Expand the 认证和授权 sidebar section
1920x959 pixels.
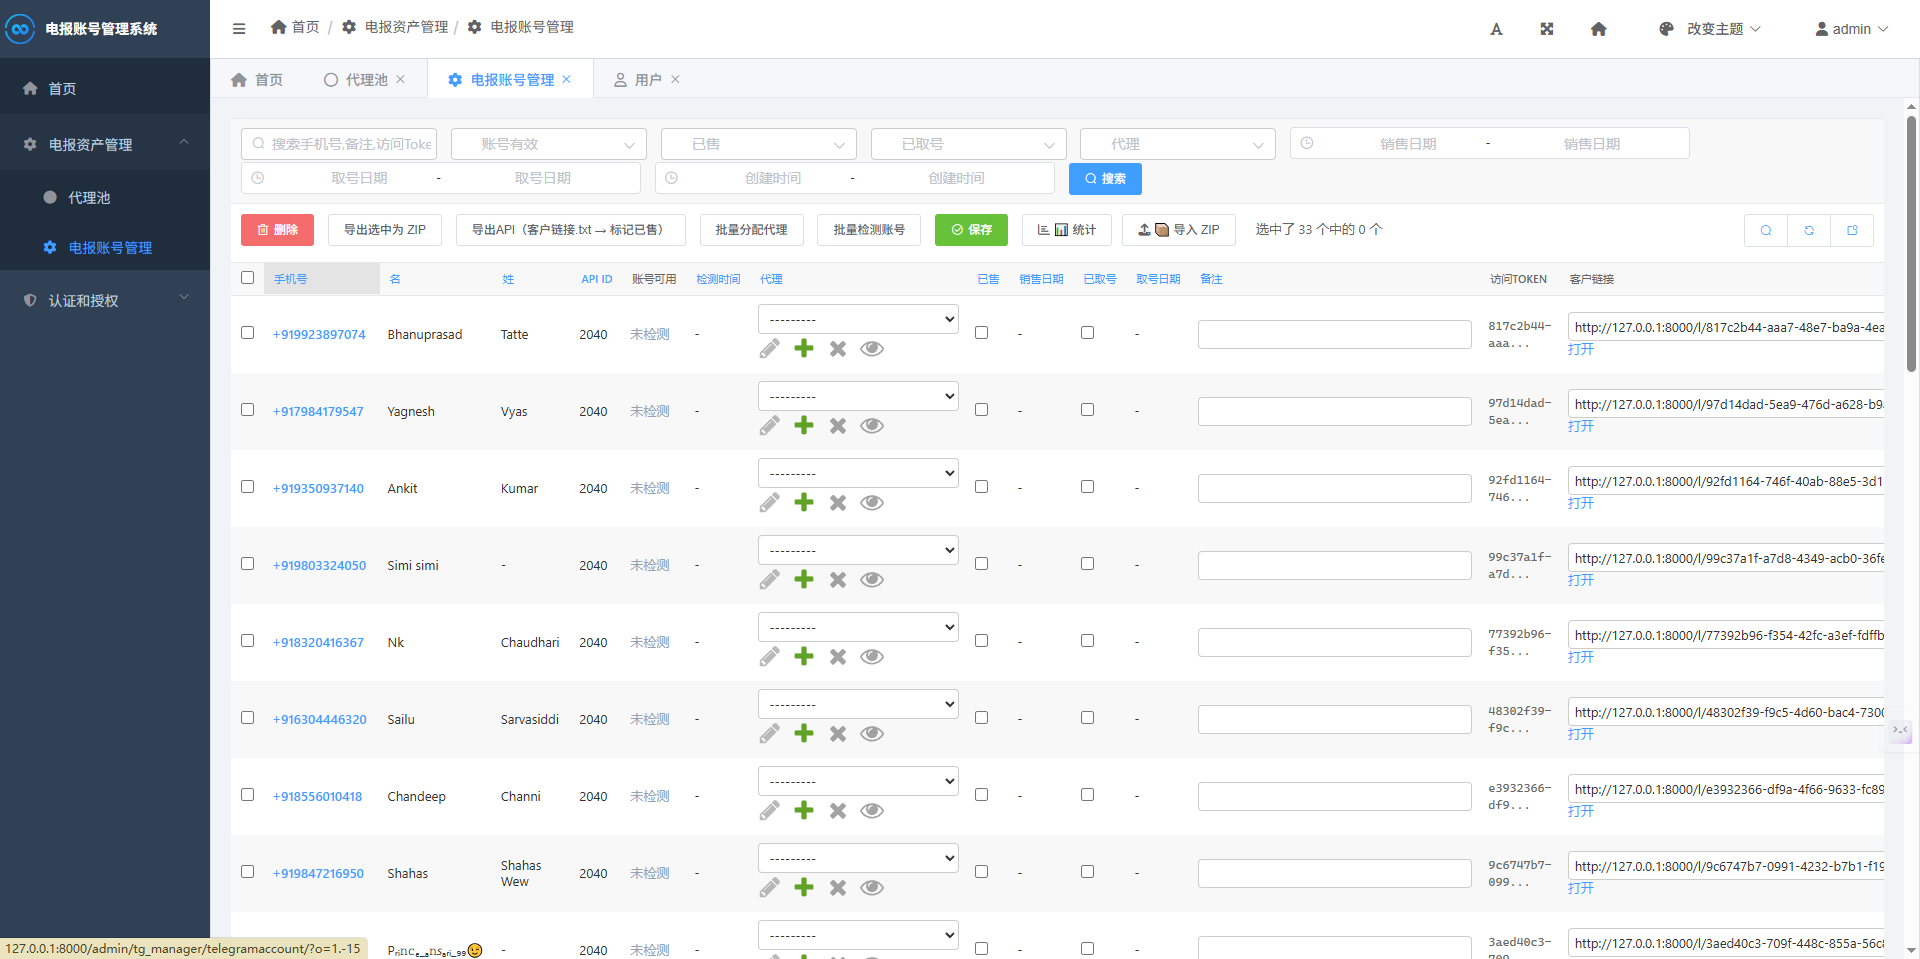coord(105,300)
